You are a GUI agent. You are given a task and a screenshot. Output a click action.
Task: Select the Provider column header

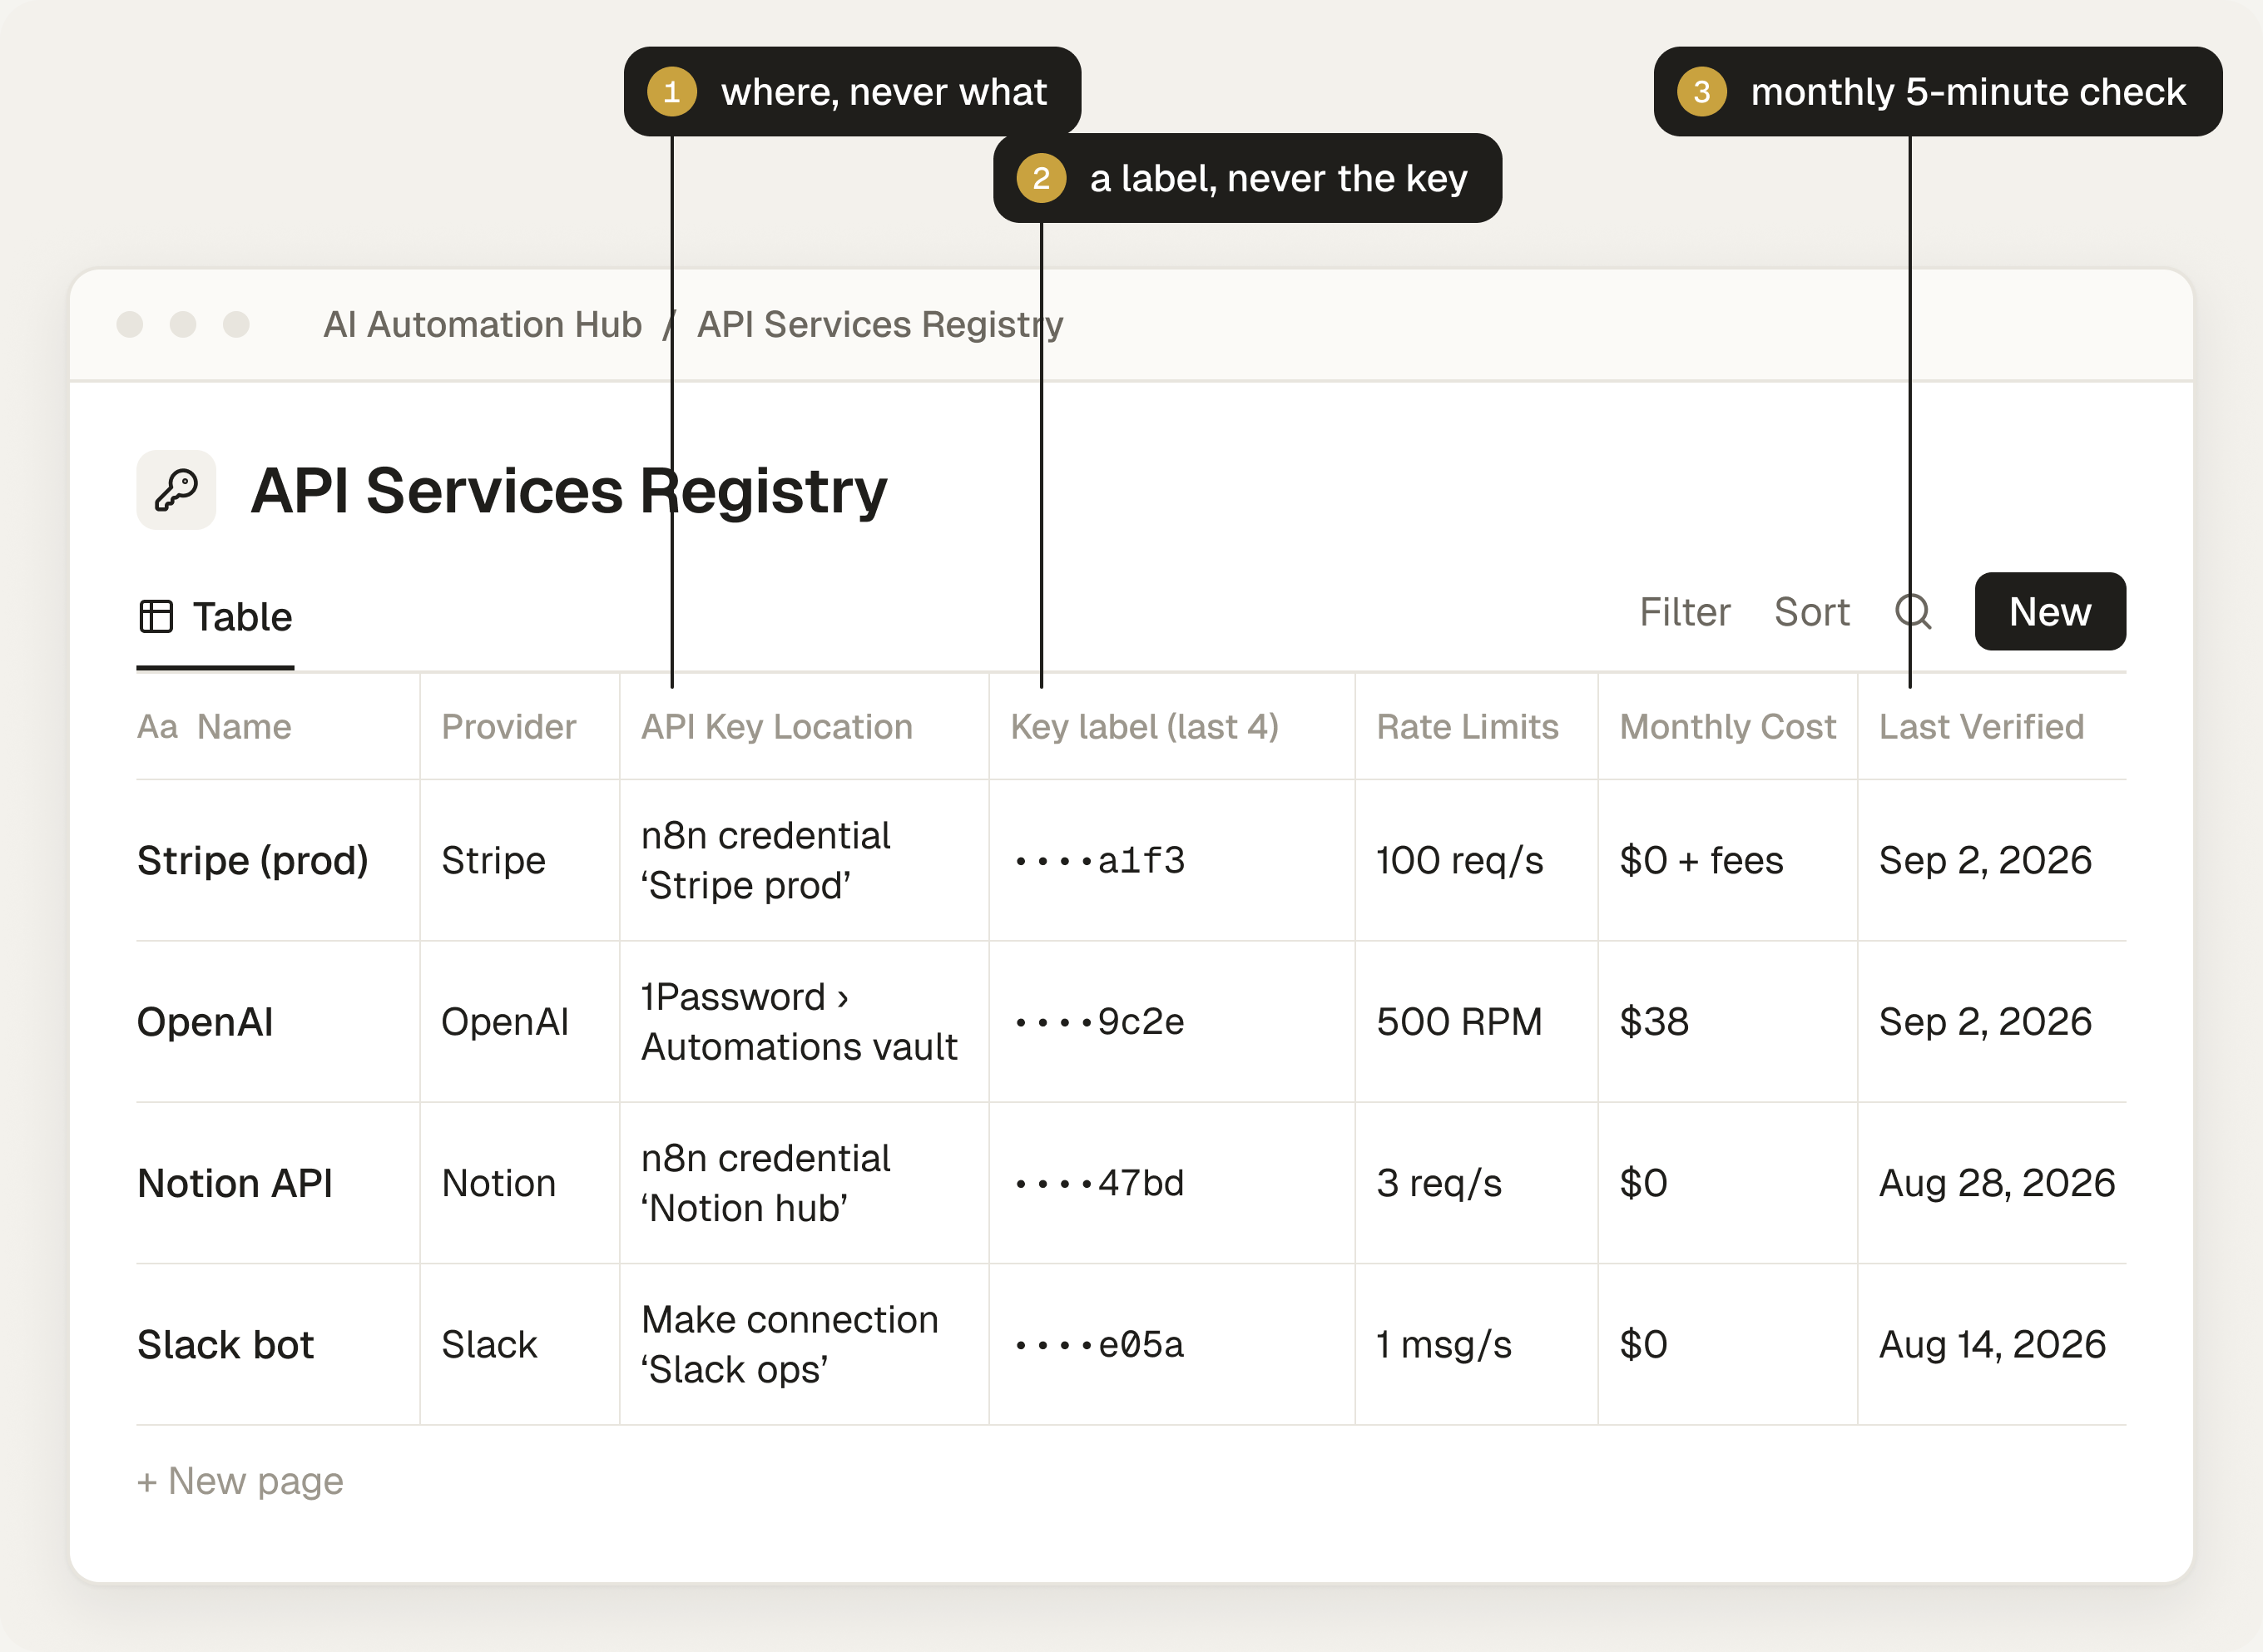(509, 726)
